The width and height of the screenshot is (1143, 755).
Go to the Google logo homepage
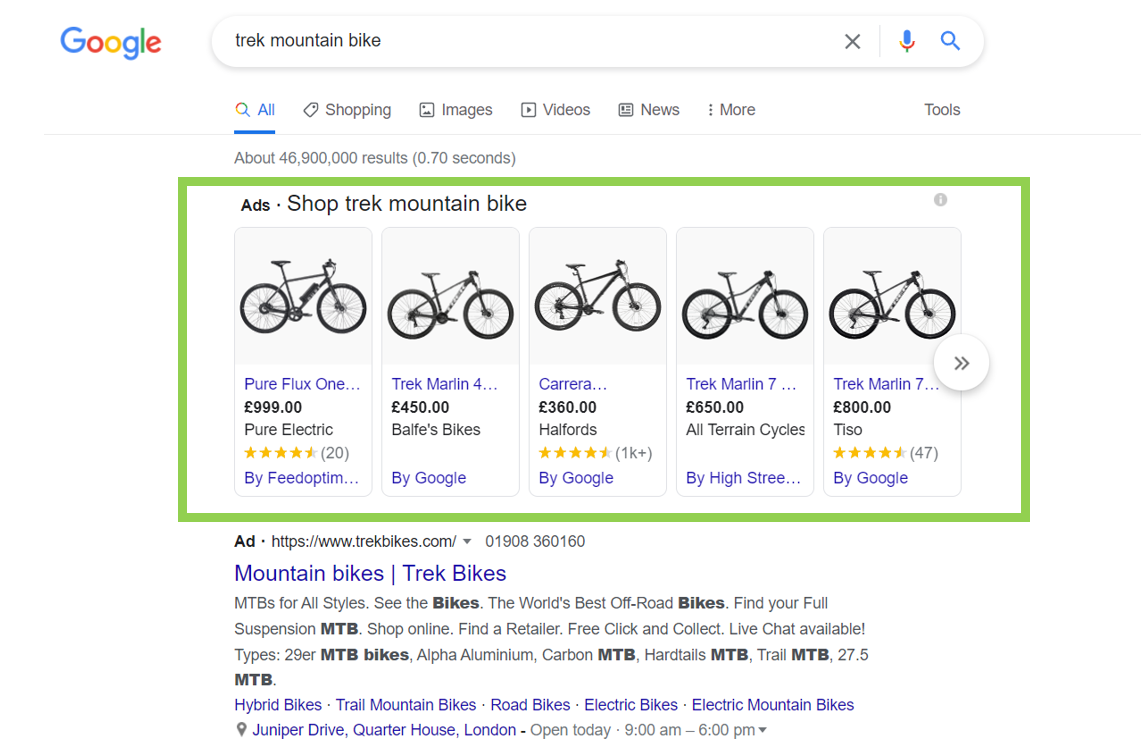[111, 42]
